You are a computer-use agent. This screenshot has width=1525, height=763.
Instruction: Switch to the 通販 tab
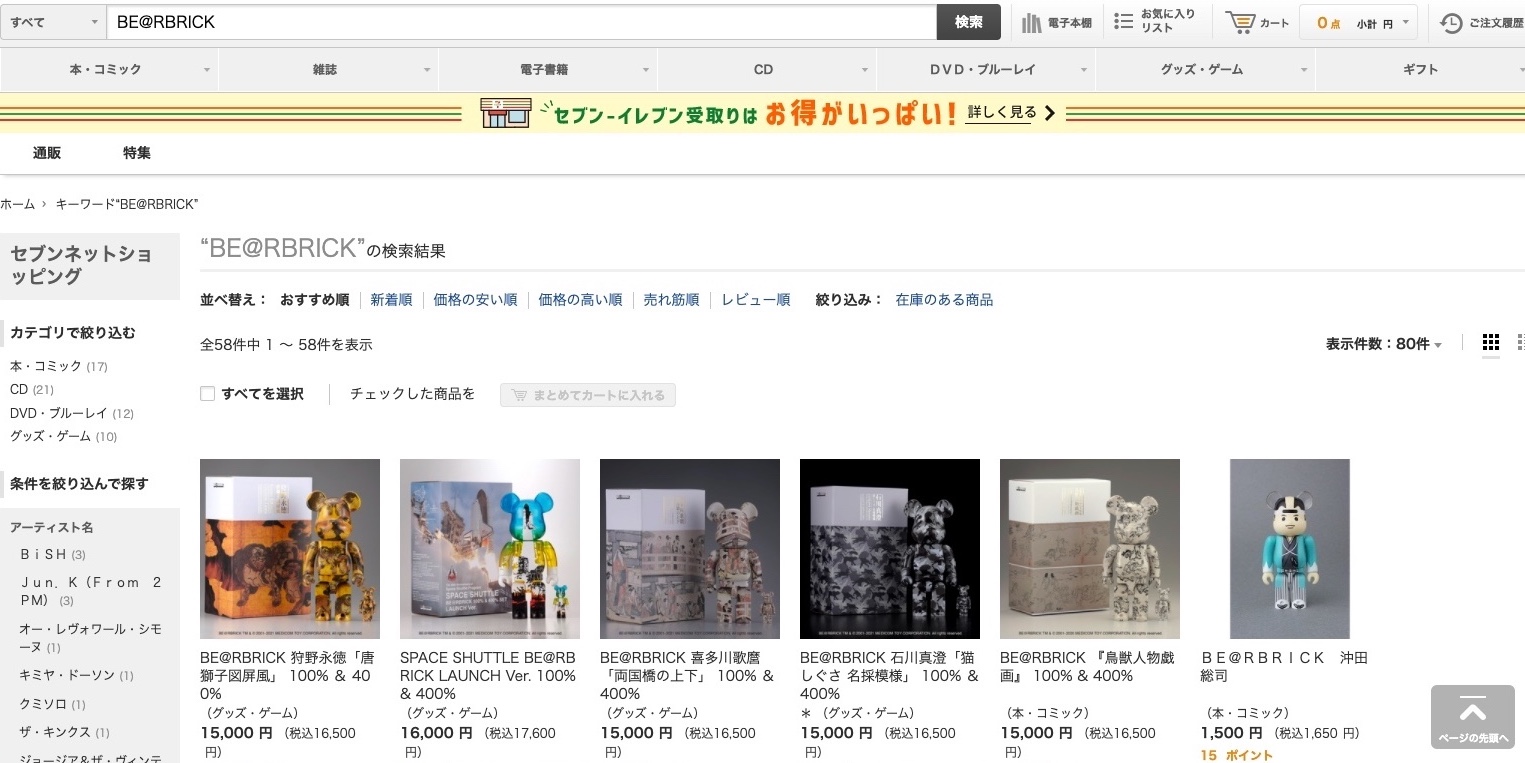[x=47, y=153]
